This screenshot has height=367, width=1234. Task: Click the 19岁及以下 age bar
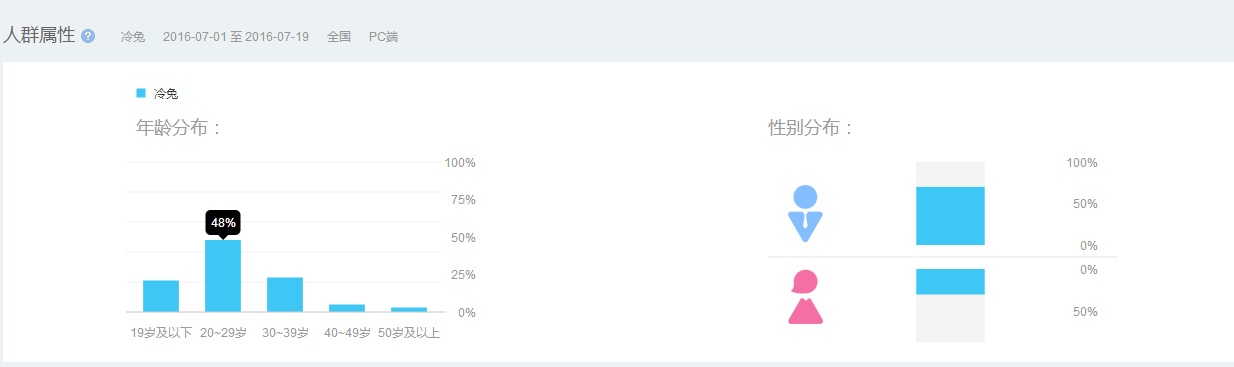click(x=161, y=296)
